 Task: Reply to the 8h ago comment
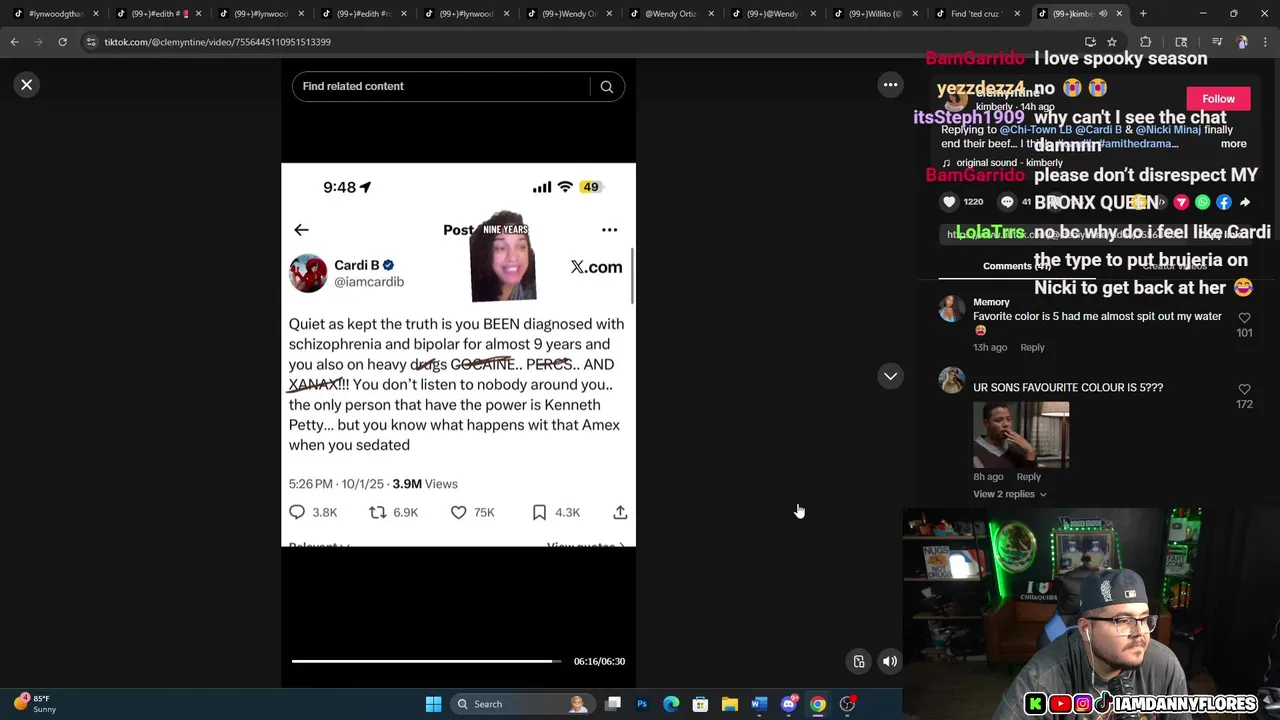coord(1028,476)
